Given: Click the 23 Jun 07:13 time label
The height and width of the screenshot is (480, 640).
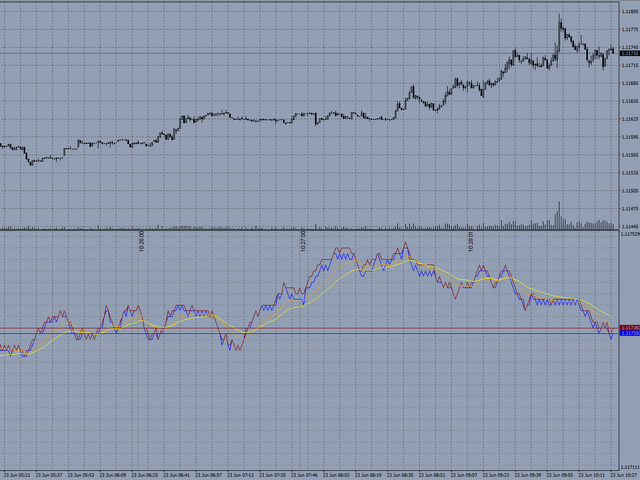Looking at the screenshot, I should click(240, 475).
